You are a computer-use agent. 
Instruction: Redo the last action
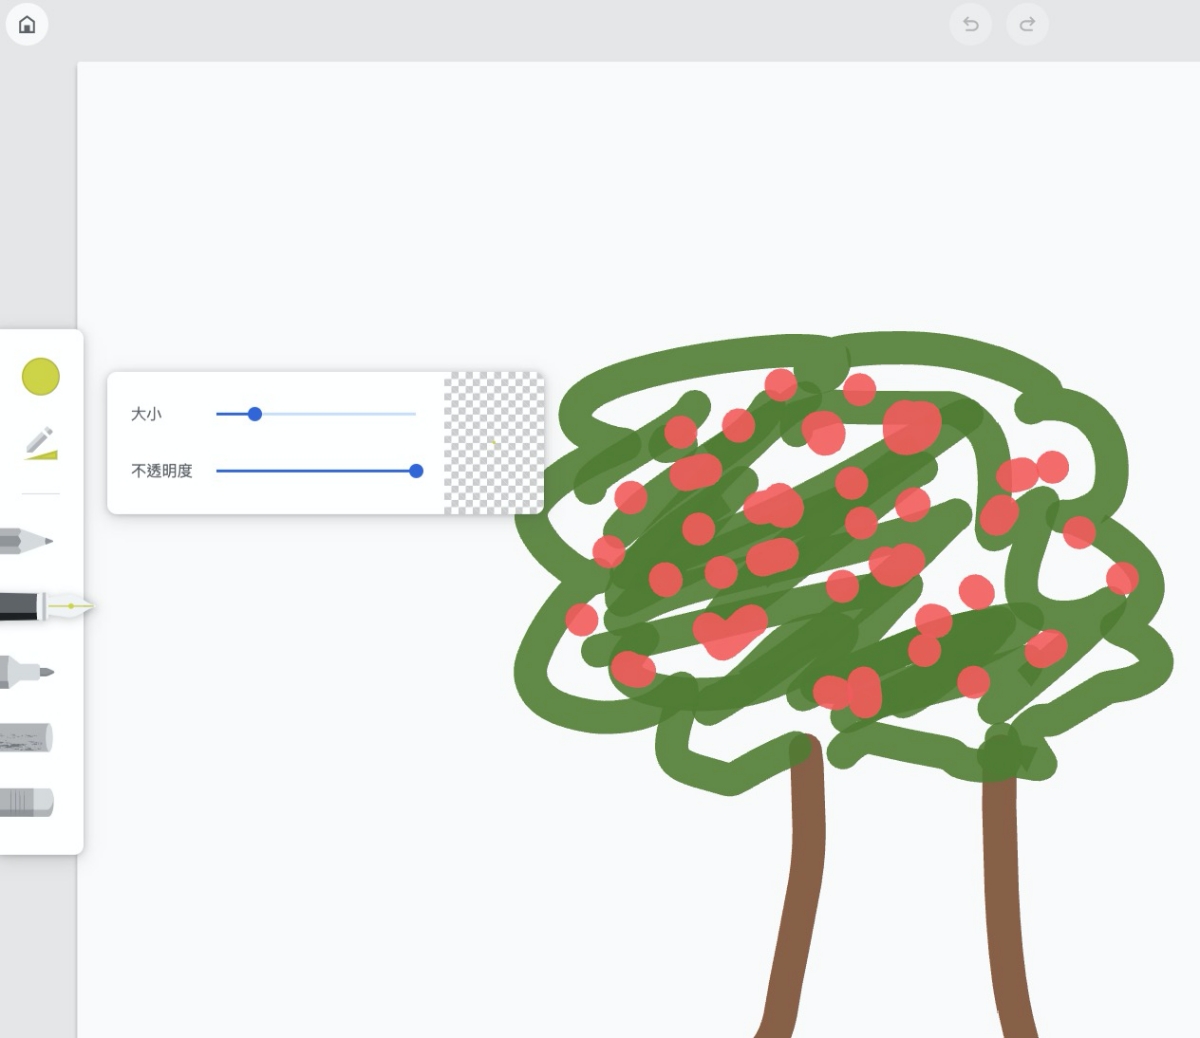tap(1027, 25)
